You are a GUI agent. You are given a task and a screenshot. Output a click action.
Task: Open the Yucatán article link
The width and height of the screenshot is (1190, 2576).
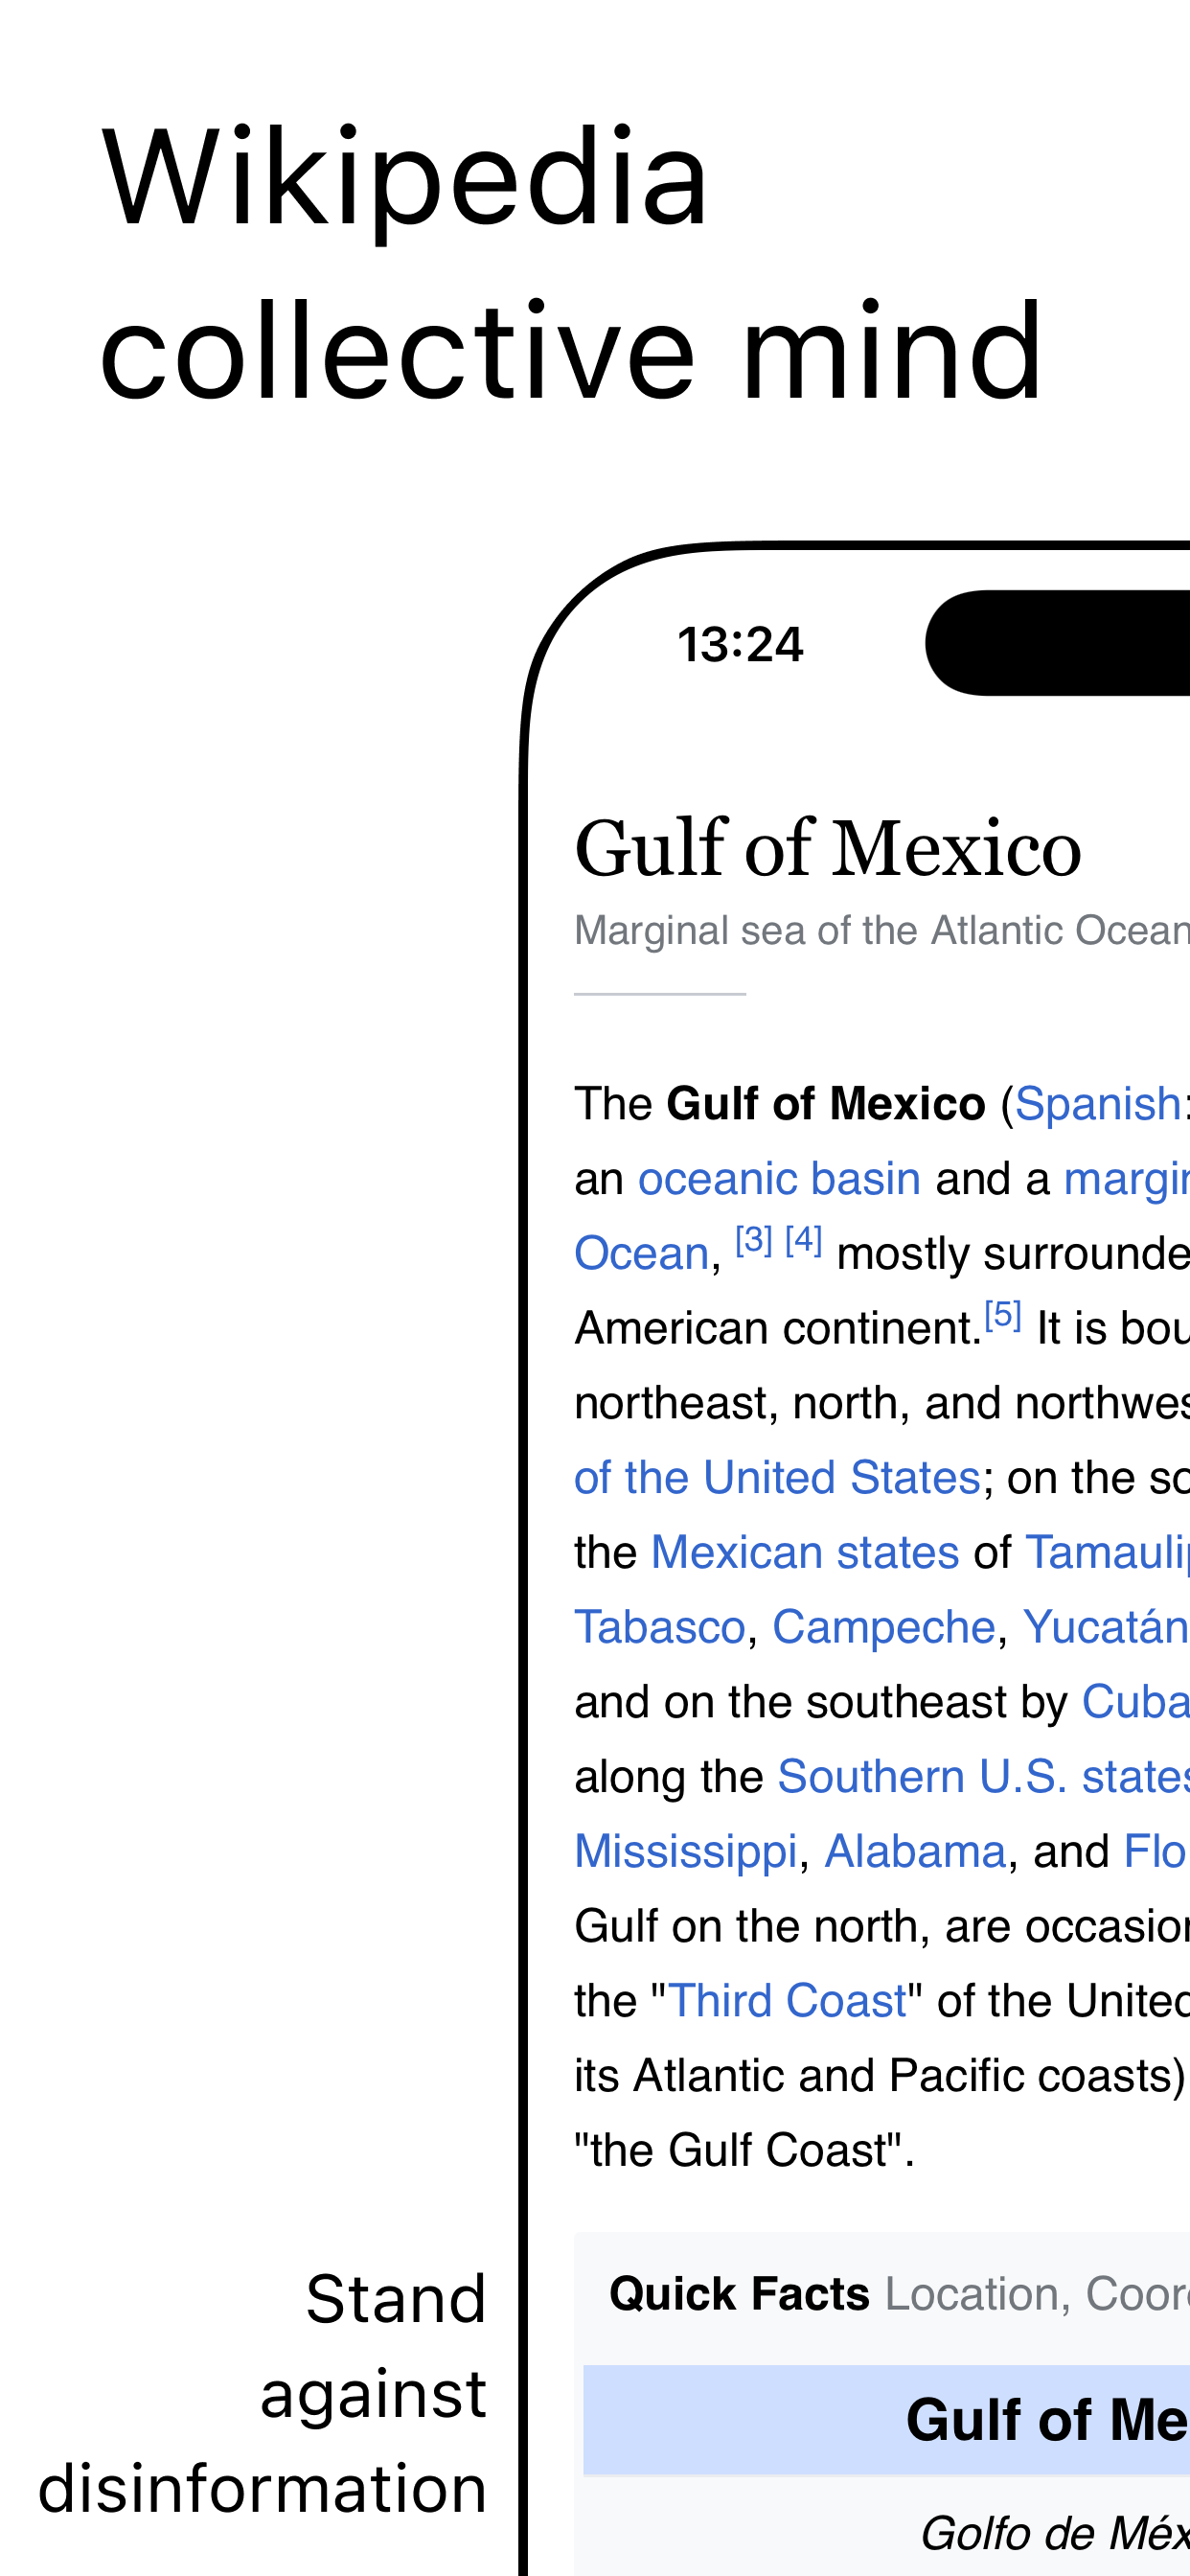(x=1105, y=1628)
